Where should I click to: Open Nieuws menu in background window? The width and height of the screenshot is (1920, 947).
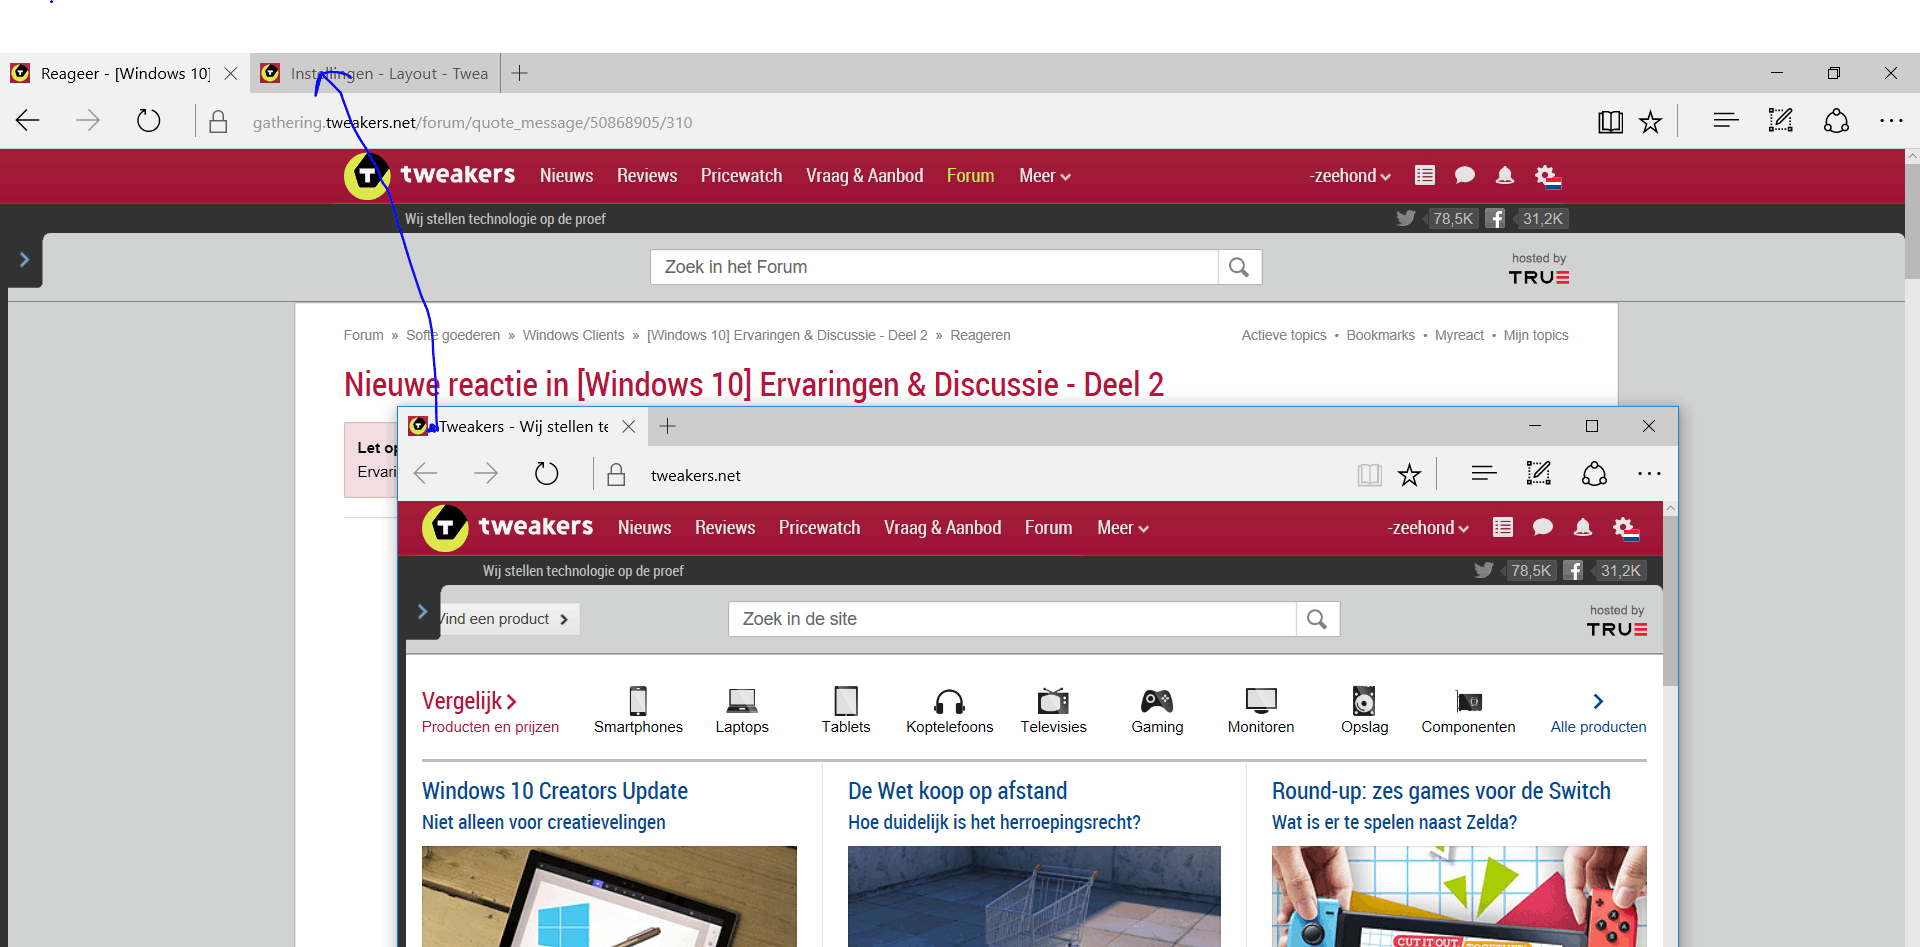pyautogui.click(x=566, y=176)
